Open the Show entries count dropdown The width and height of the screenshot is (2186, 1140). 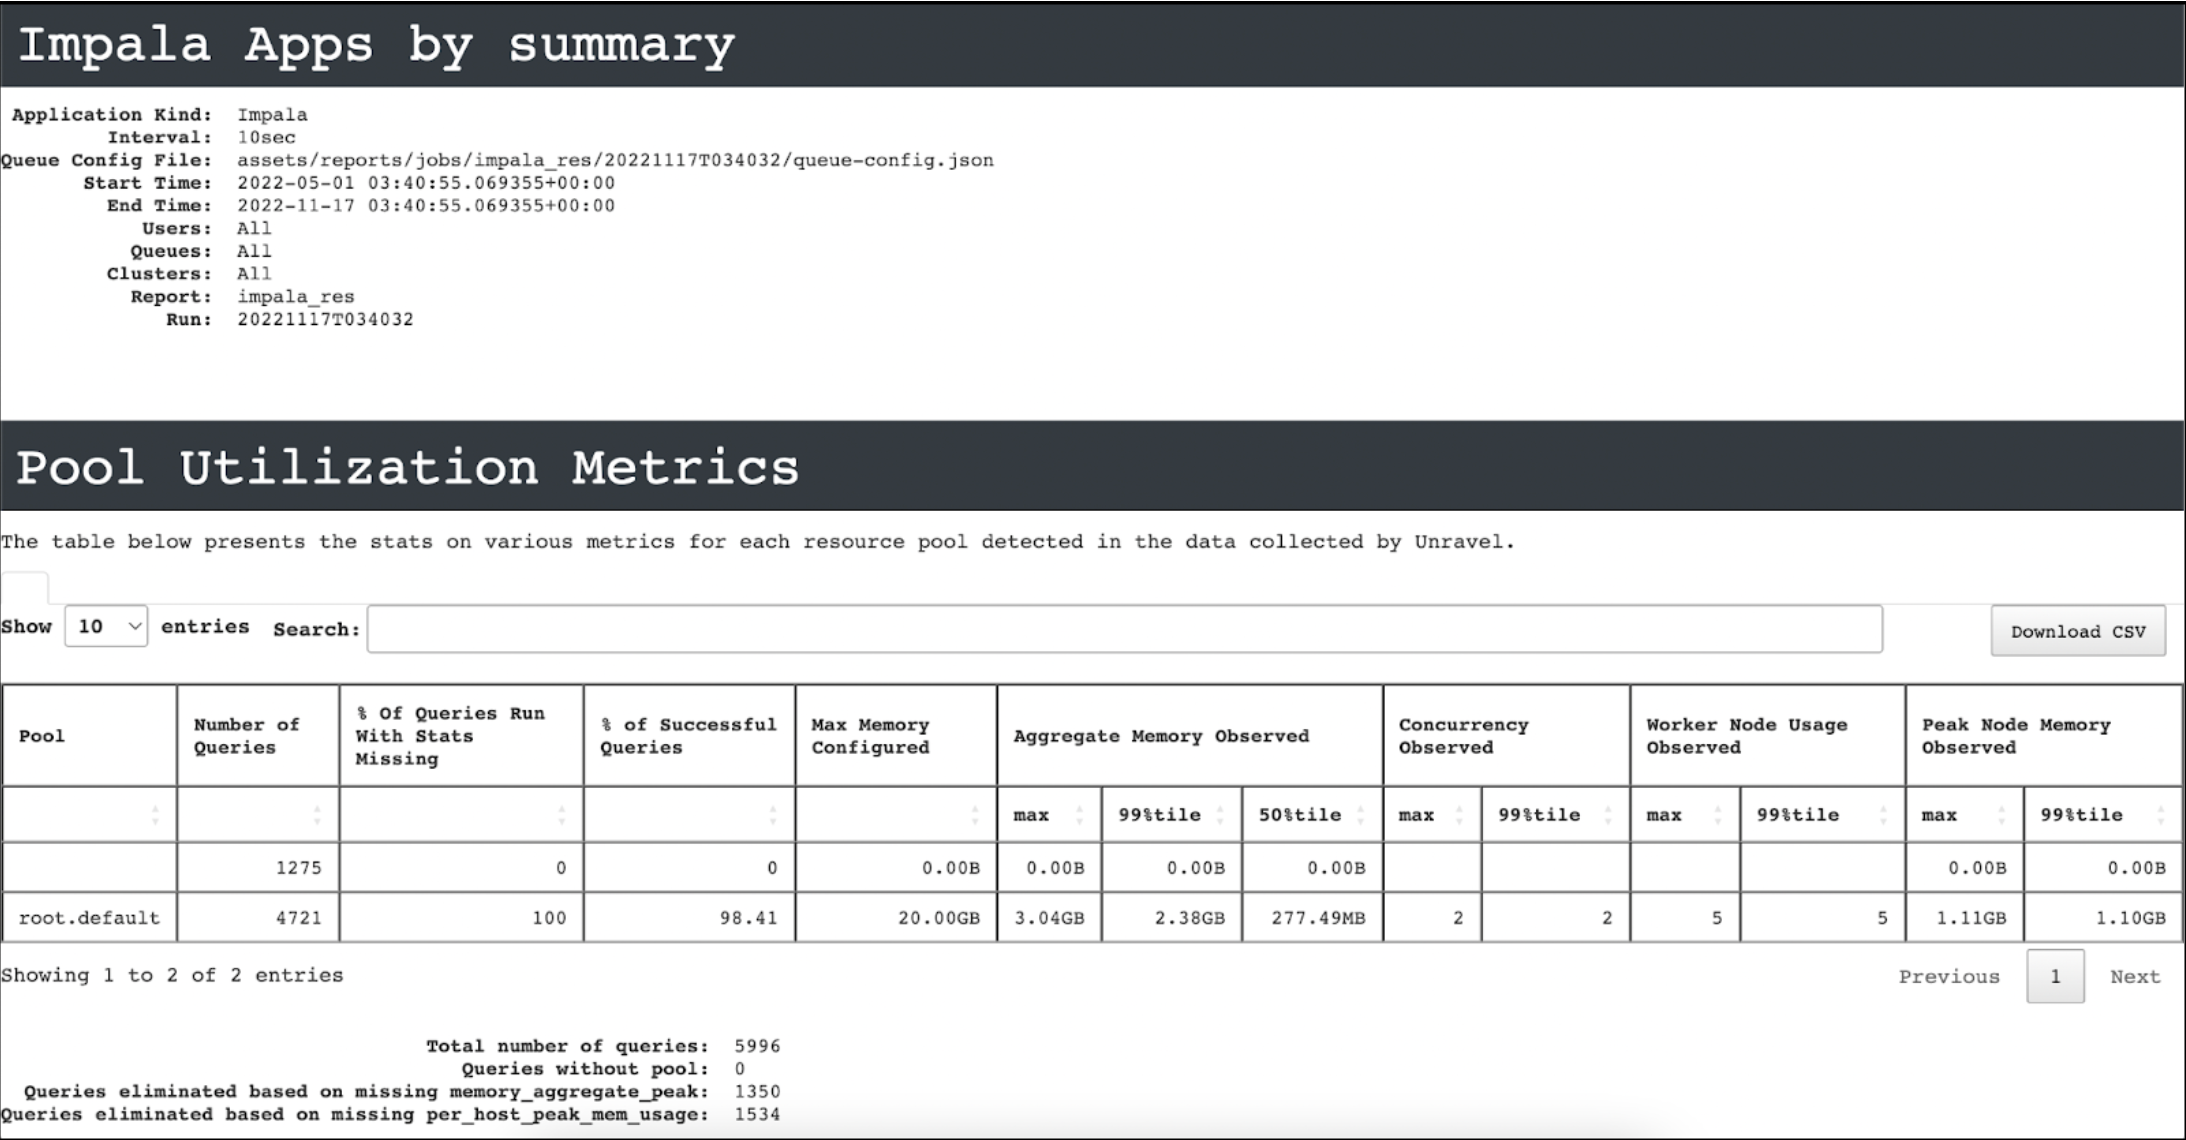[106, 626]
